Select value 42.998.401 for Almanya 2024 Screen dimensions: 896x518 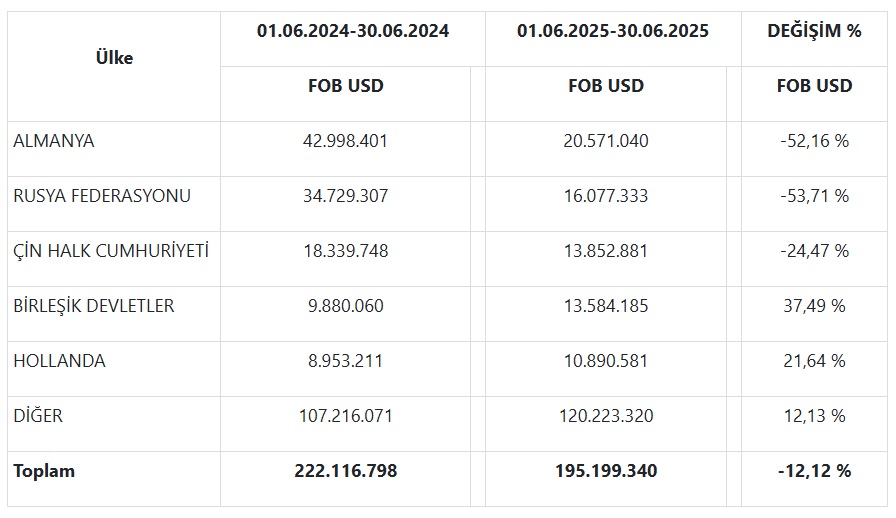coord(345,141)
